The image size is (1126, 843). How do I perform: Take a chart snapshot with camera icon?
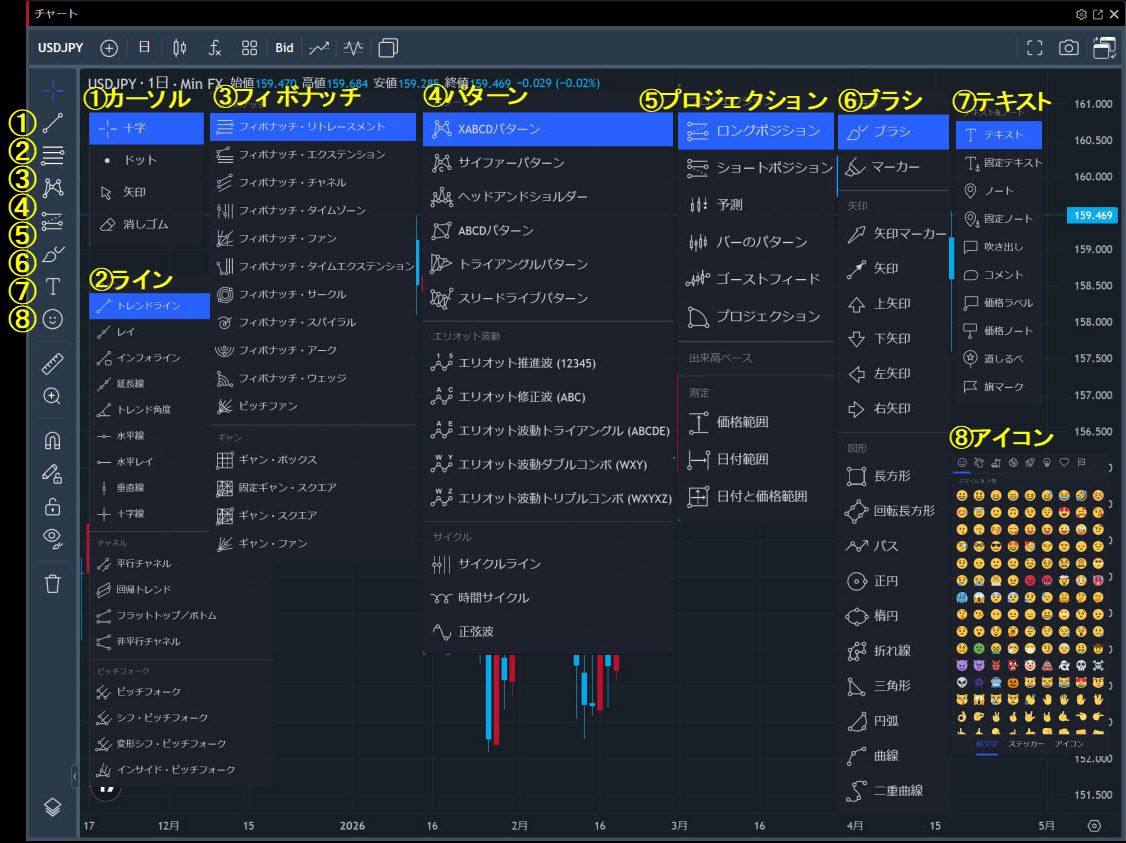click(1069, 47)
